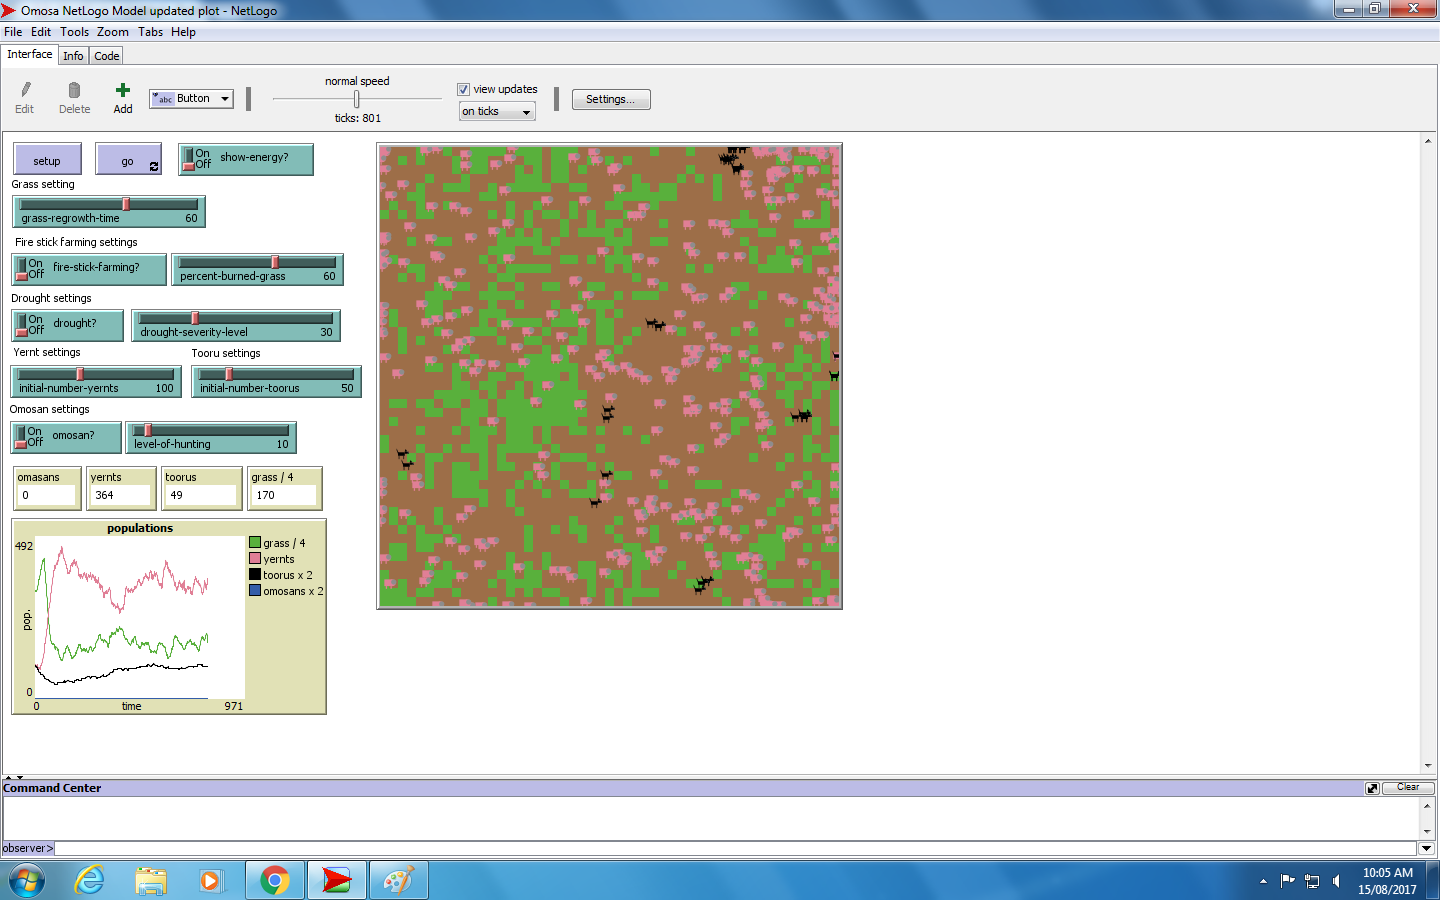Viewport: 1440px width, 900px height.
Task: Open the media player taskbar icon
Action: click(210, 881)
